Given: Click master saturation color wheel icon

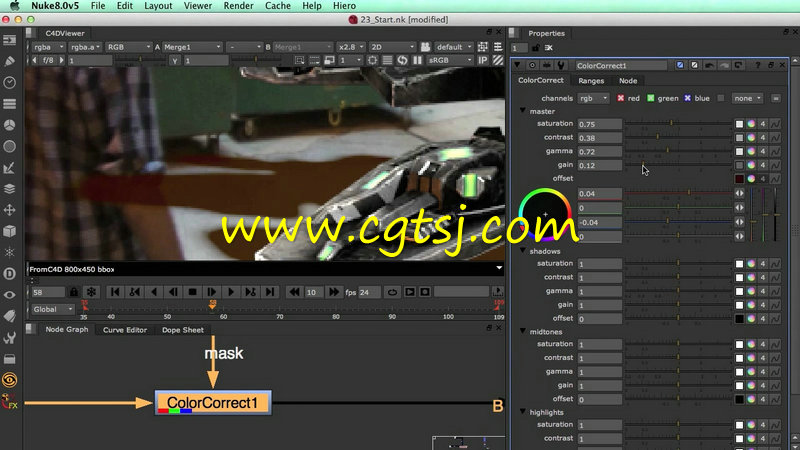Looking at the screenshot, I should (751, 124).
